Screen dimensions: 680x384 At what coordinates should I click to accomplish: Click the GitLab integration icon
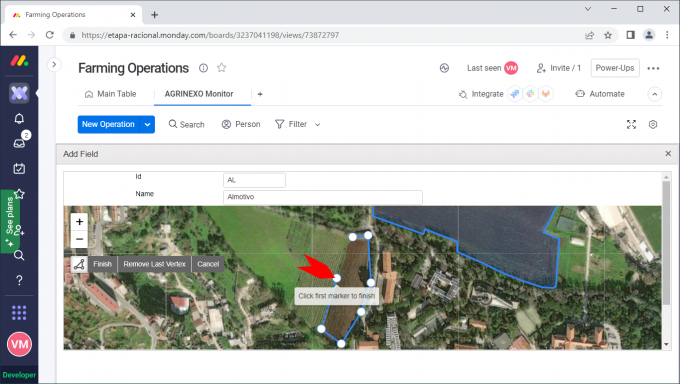click(546, 94)
